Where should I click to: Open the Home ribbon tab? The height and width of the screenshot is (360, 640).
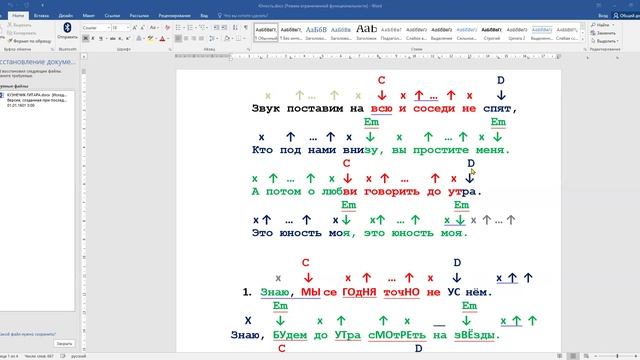(18, 16)
